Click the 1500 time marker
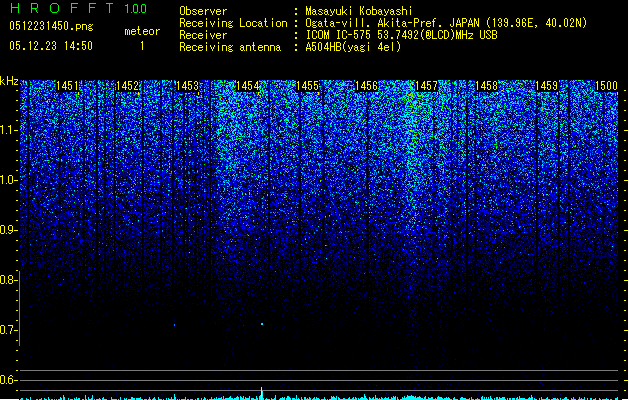Viewport: 629px width, 400px height. click(606, 86)
